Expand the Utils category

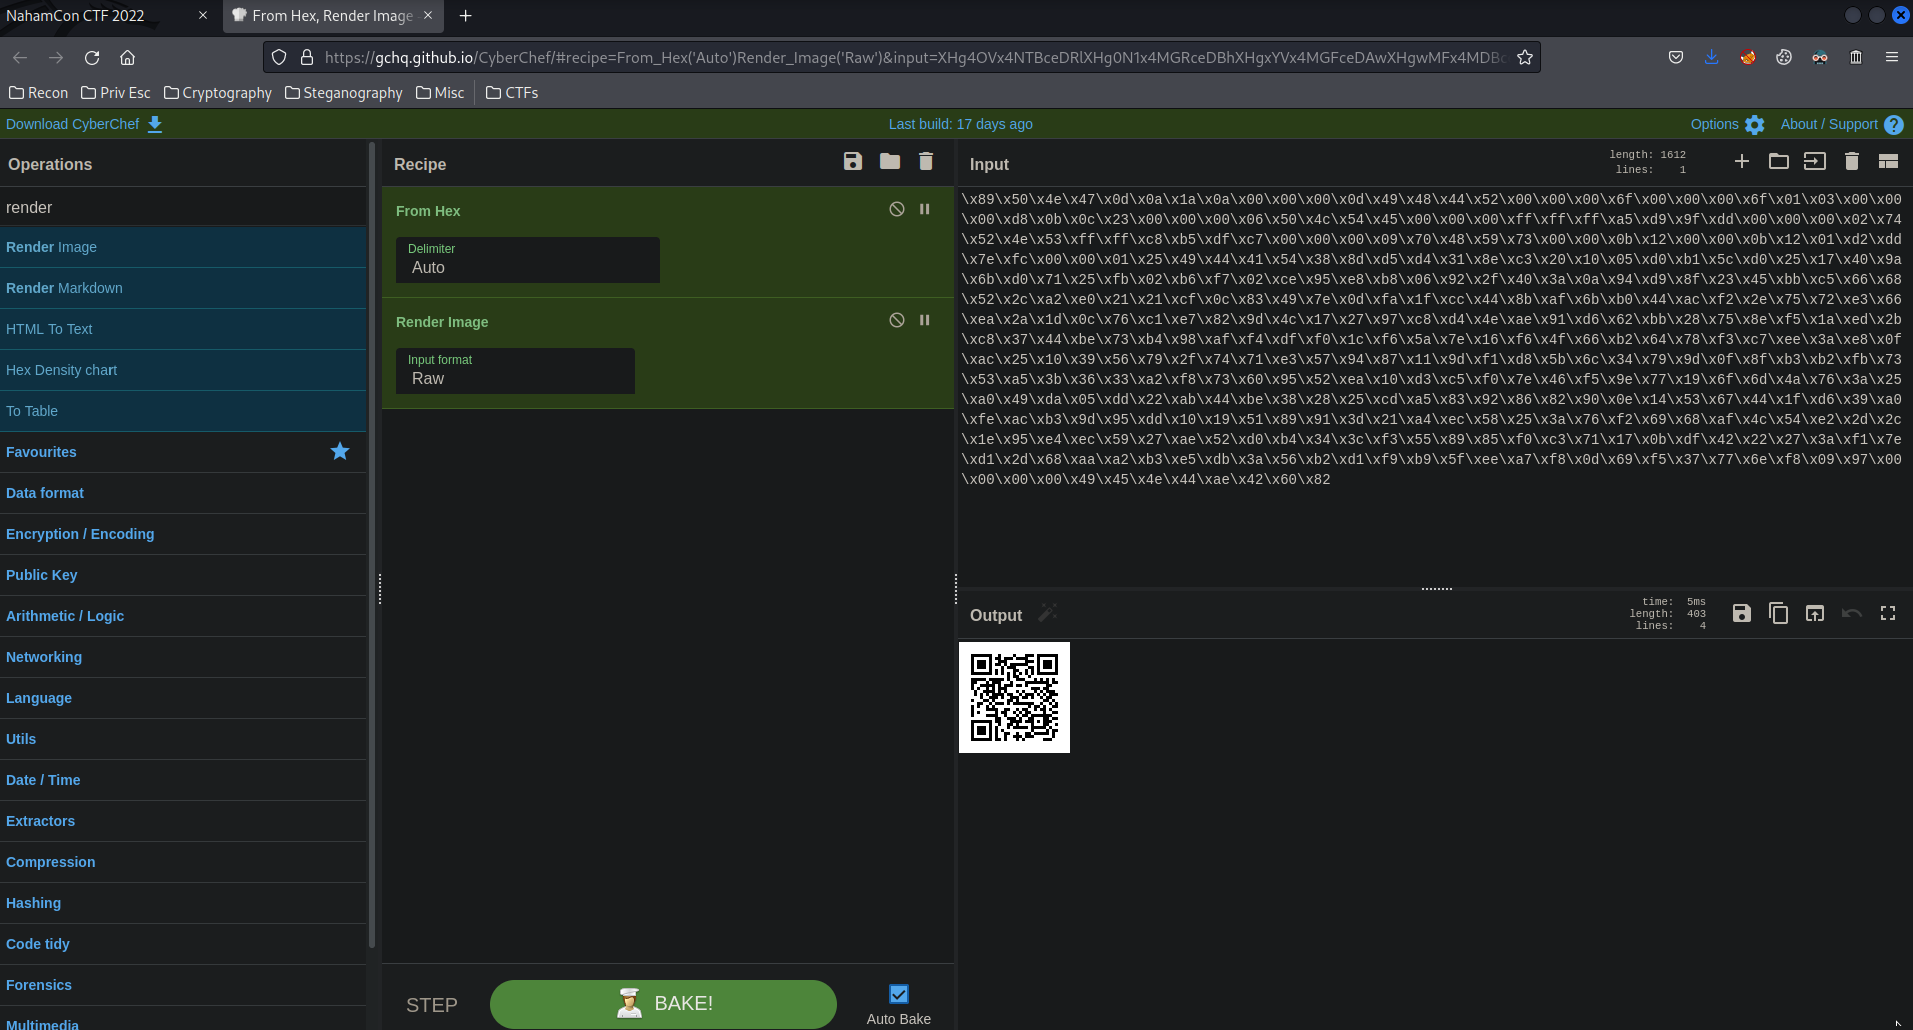pos(183,739)
